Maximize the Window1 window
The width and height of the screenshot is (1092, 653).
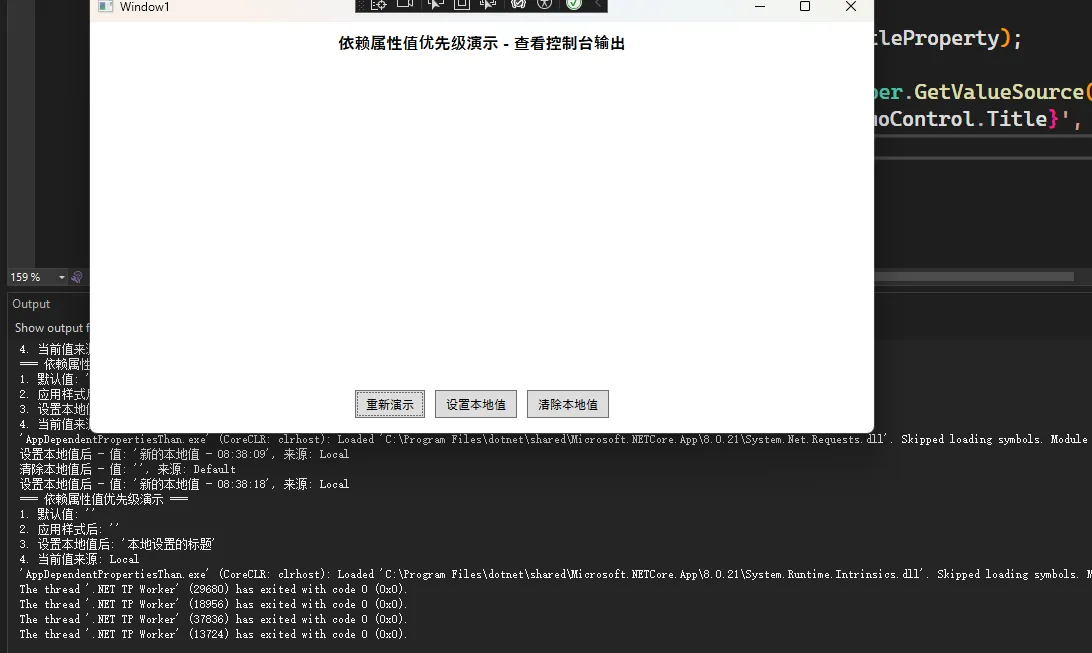(805, 7)
